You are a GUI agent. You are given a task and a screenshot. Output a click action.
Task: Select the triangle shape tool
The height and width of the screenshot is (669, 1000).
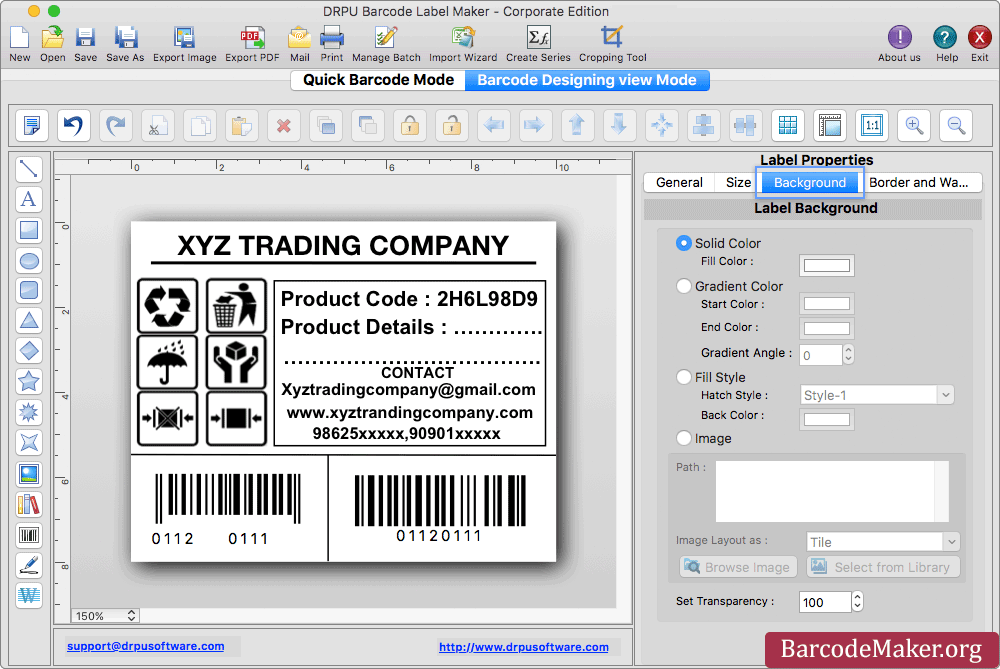point(29,320)
